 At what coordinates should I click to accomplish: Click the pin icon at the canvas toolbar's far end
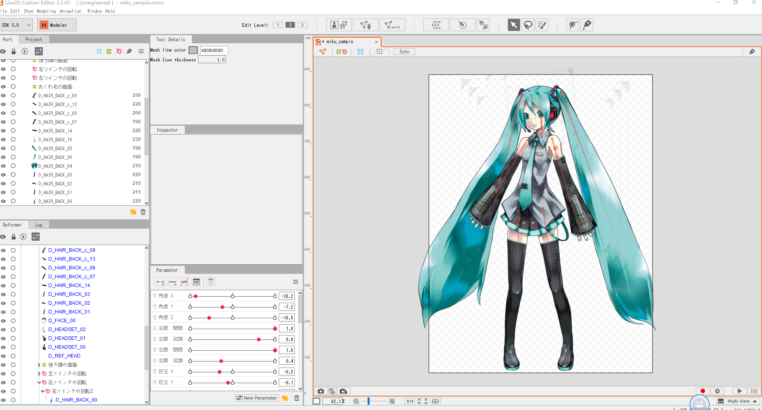[752, 51]
